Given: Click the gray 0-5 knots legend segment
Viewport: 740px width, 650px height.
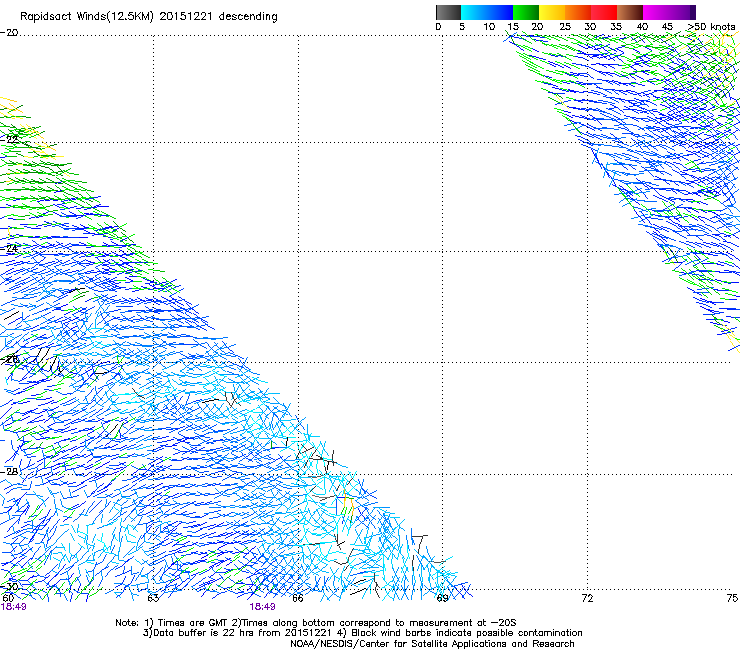Looking at the screenshot, I should coord(448,12).
